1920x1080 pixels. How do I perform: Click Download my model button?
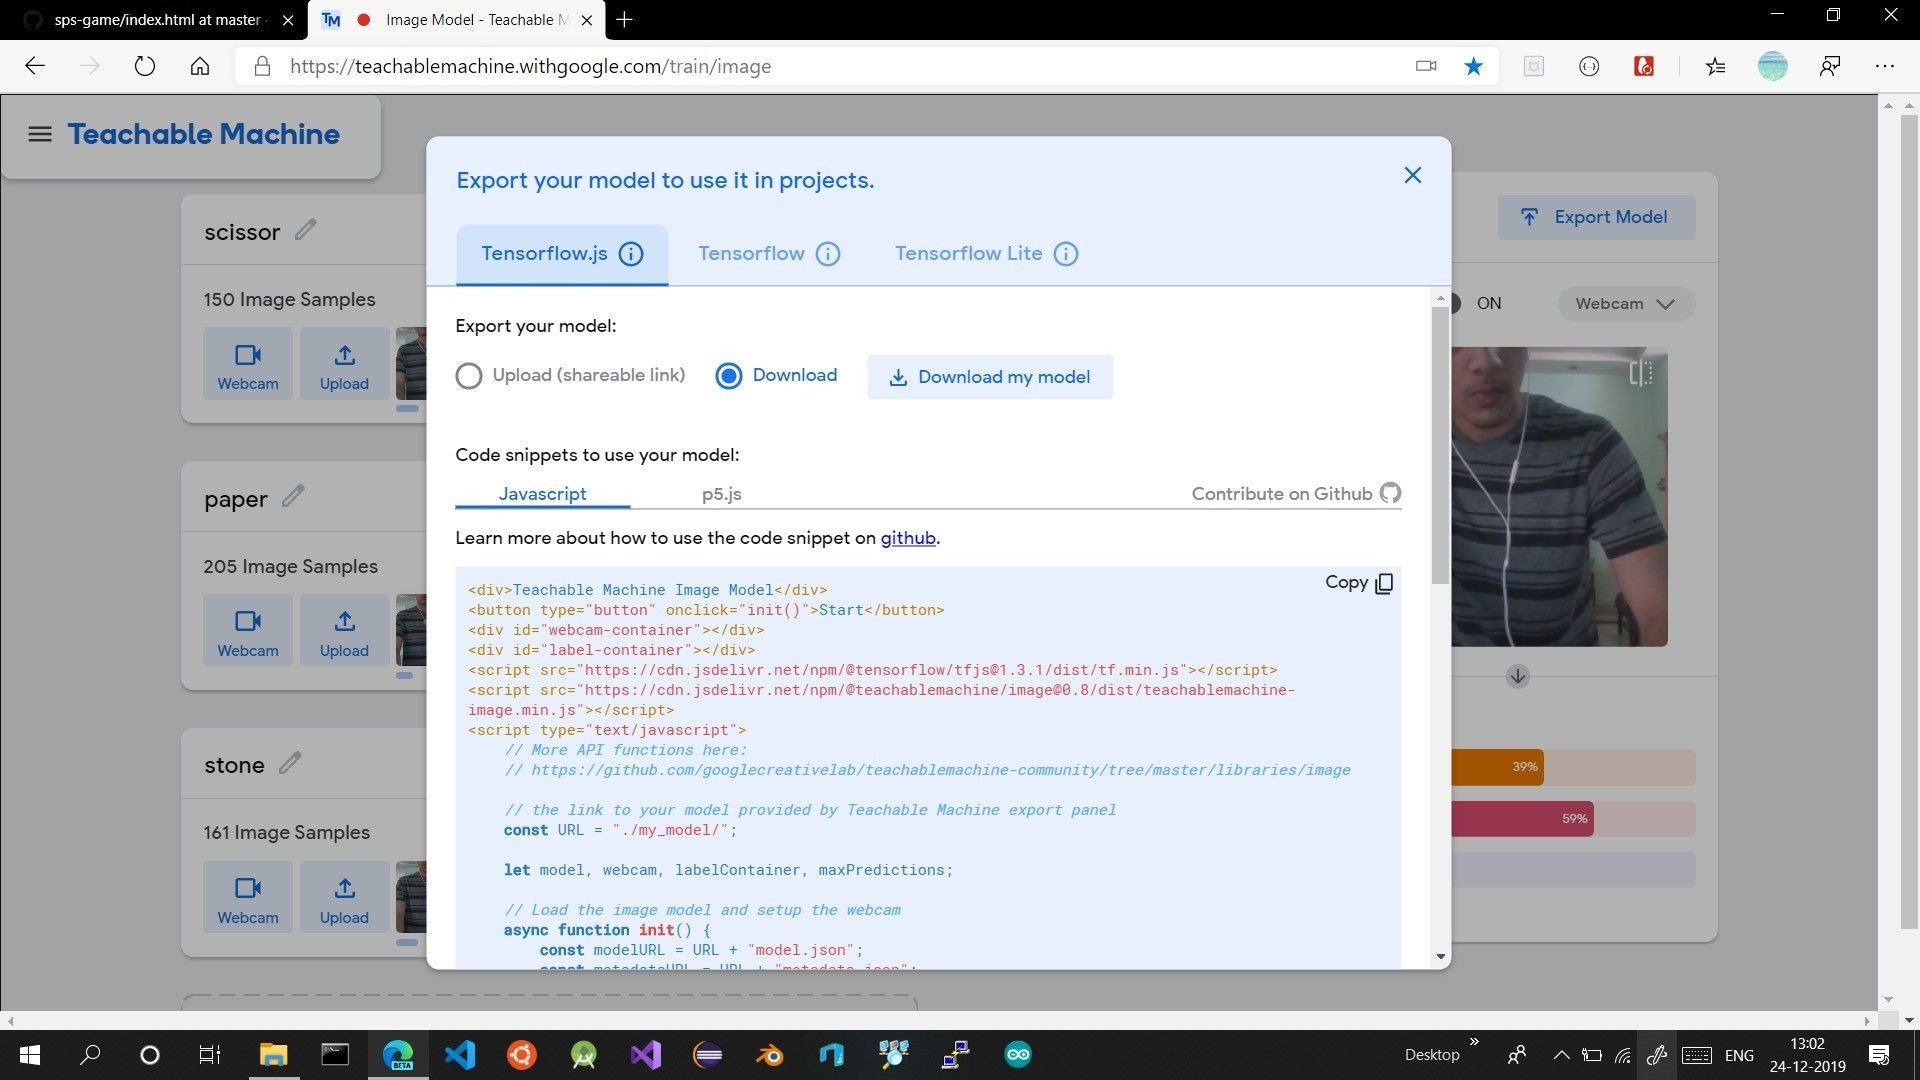coord(989,377)
